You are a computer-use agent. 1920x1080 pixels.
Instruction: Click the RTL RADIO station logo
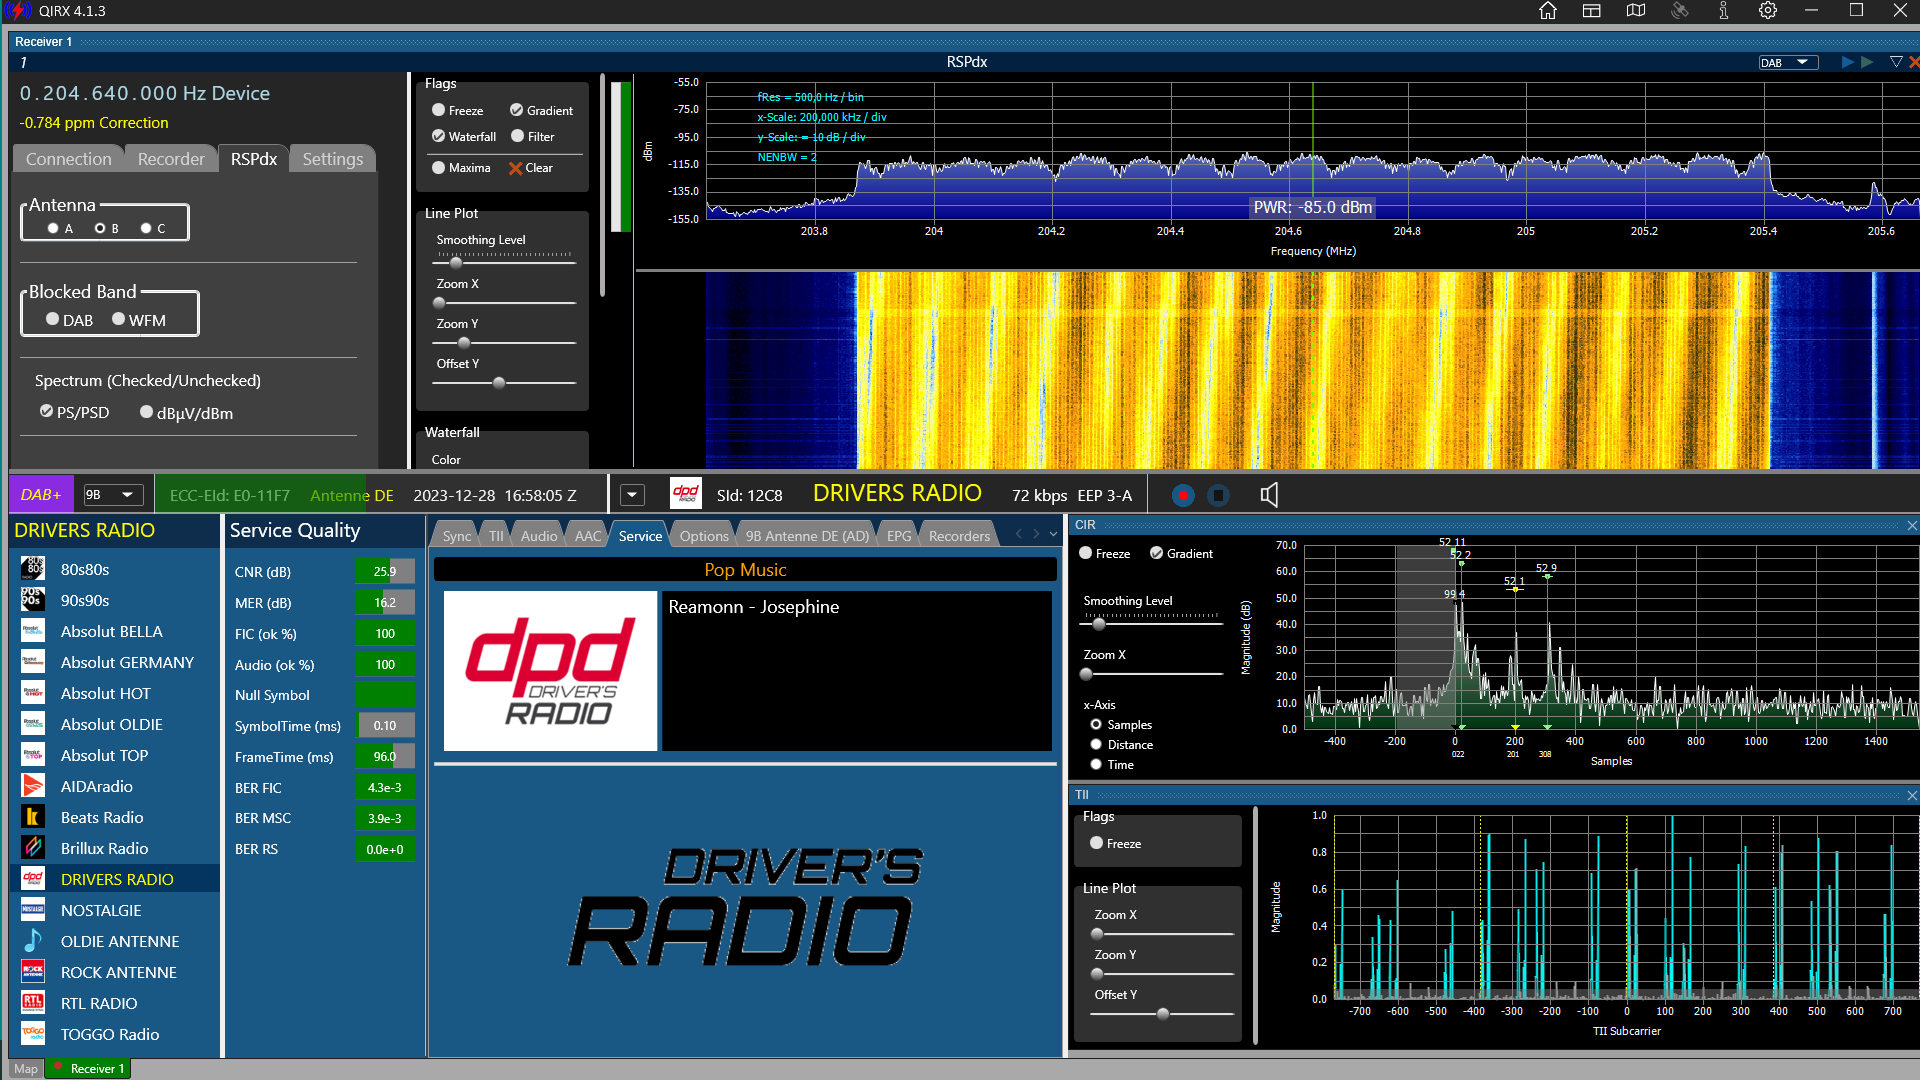[x=33, y=1003]
